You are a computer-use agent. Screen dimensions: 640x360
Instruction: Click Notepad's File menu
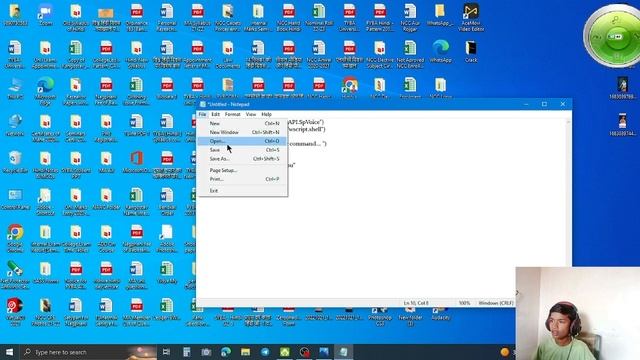[202, 114]
